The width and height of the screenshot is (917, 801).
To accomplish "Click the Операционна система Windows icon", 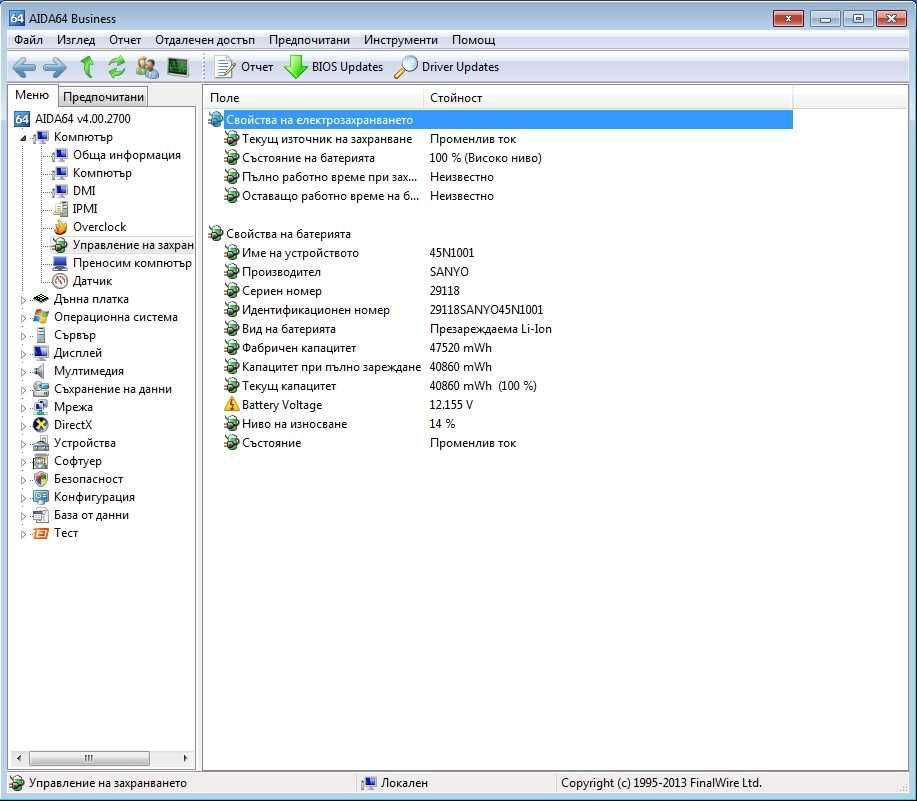I will coord(41,317).
